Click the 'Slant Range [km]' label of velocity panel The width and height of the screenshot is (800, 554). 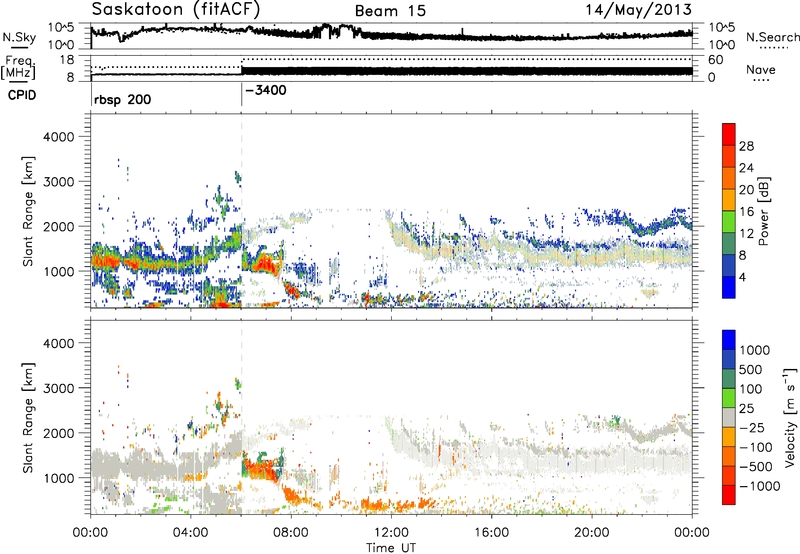tap(28, 417)
